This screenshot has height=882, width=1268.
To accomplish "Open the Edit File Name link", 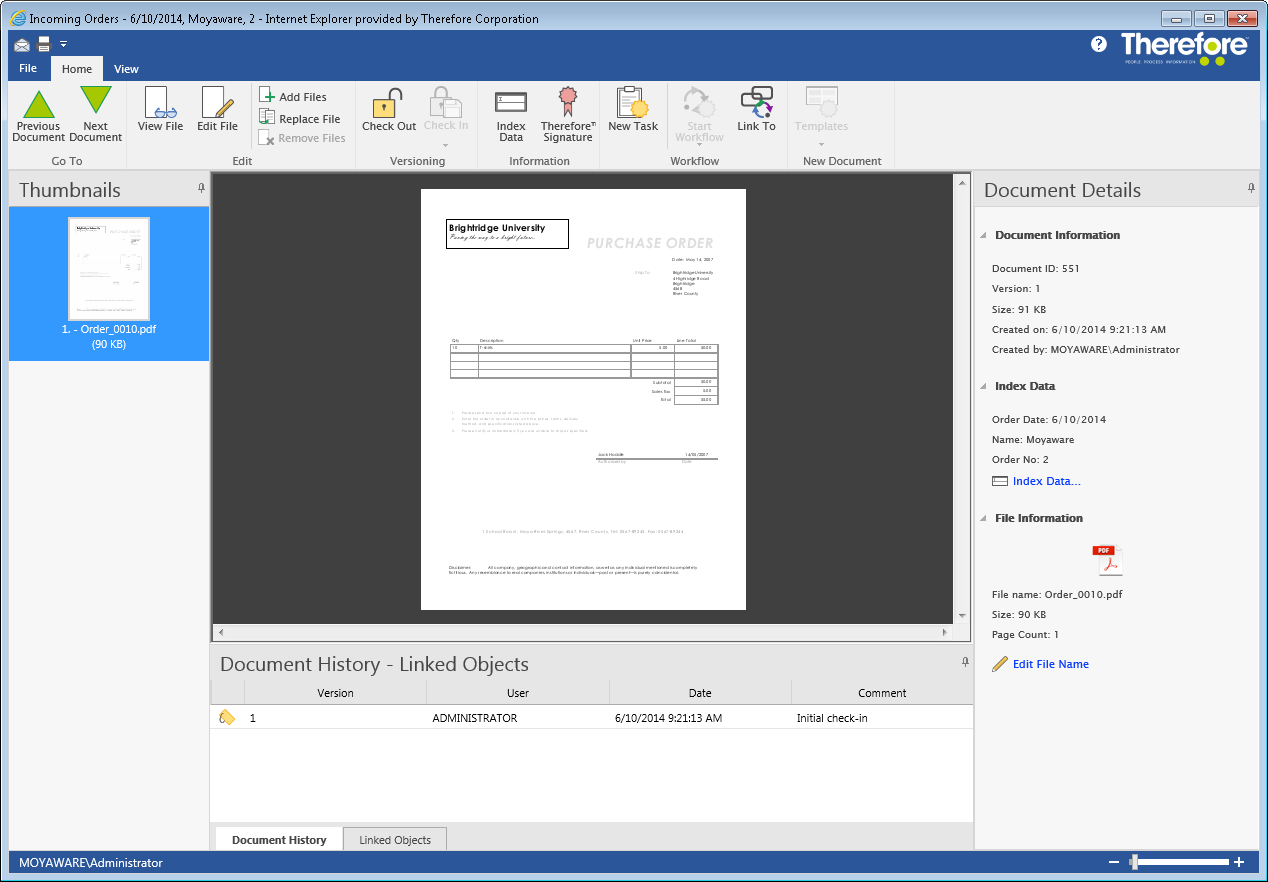I will click(1050, 664).
